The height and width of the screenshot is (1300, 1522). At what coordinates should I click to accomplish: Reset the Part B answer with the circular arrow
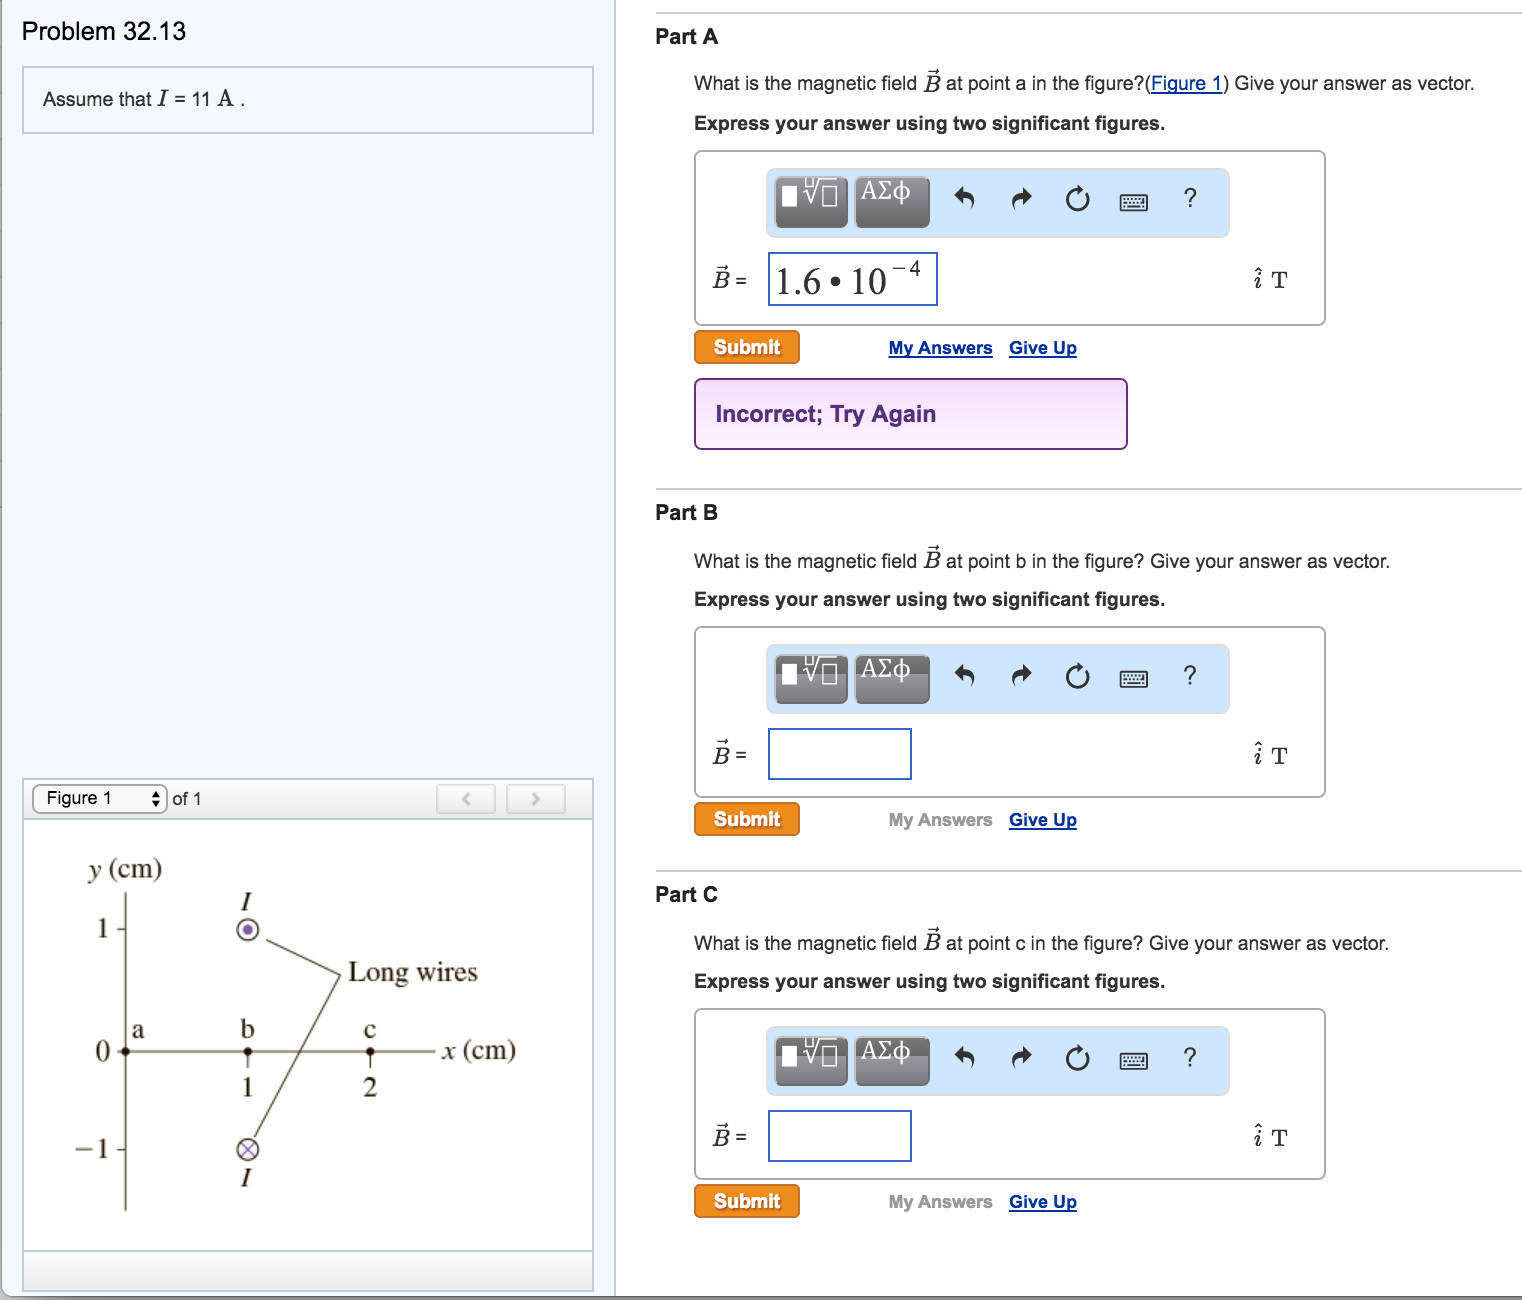[x=1077, y=676]
